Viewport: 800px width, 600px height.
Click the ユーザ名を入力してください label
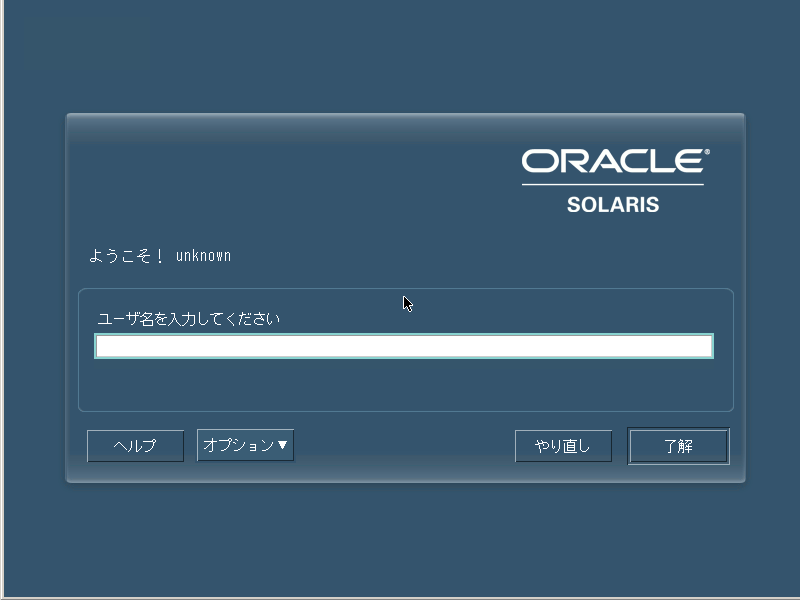[189, 319]
